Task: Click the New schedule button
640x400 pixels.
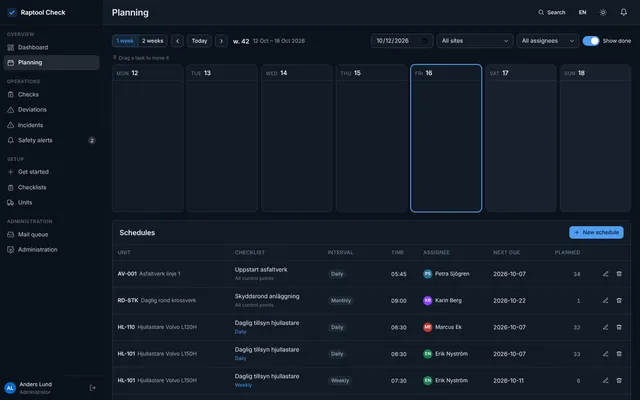Action: pyautogui.click(x=596, y=232)
